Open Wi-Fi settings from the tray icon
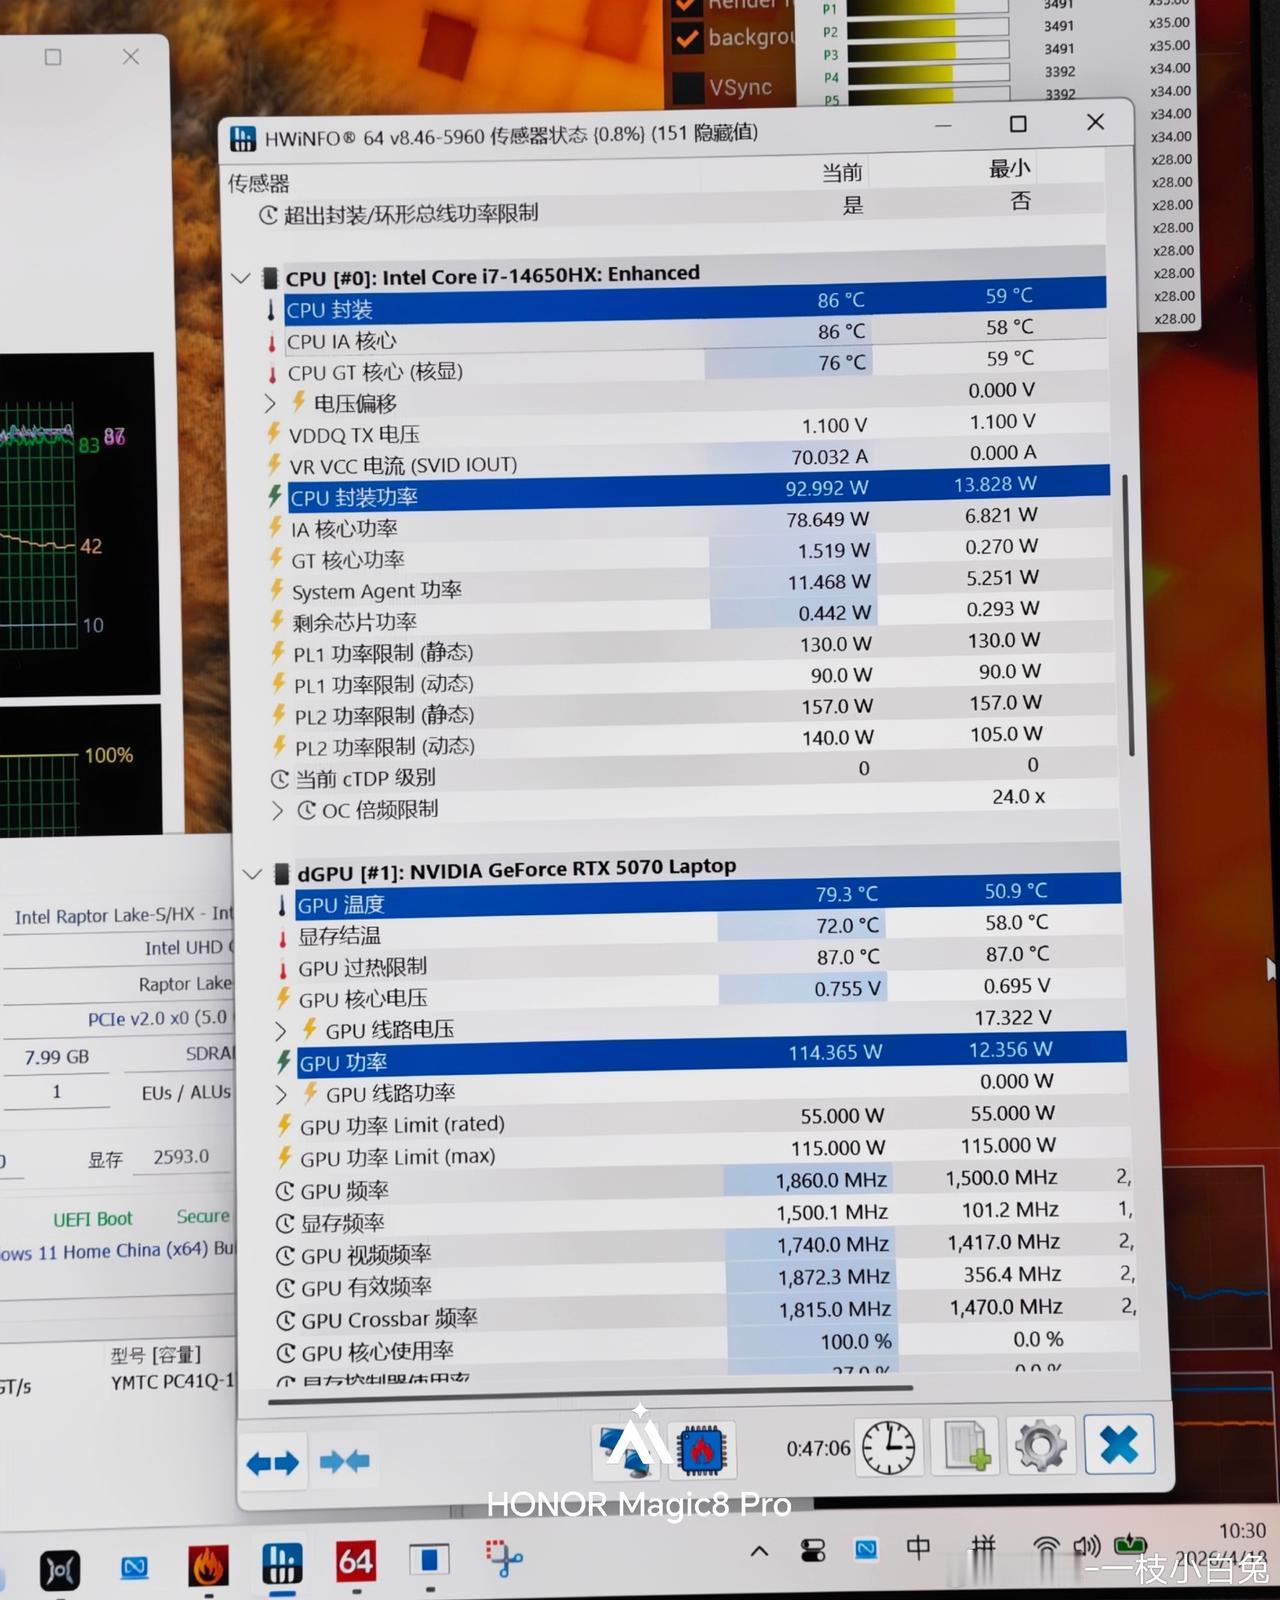 pyautogui.click(x=1046, y=1549)
